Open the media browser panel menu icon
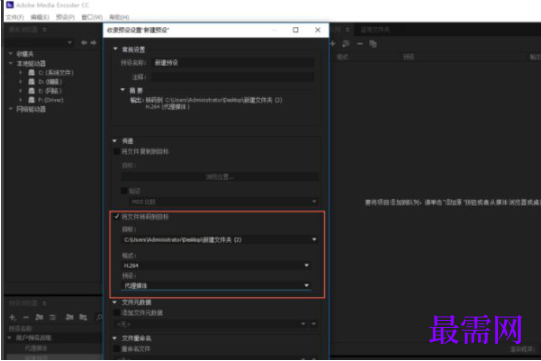 [45, 30]
